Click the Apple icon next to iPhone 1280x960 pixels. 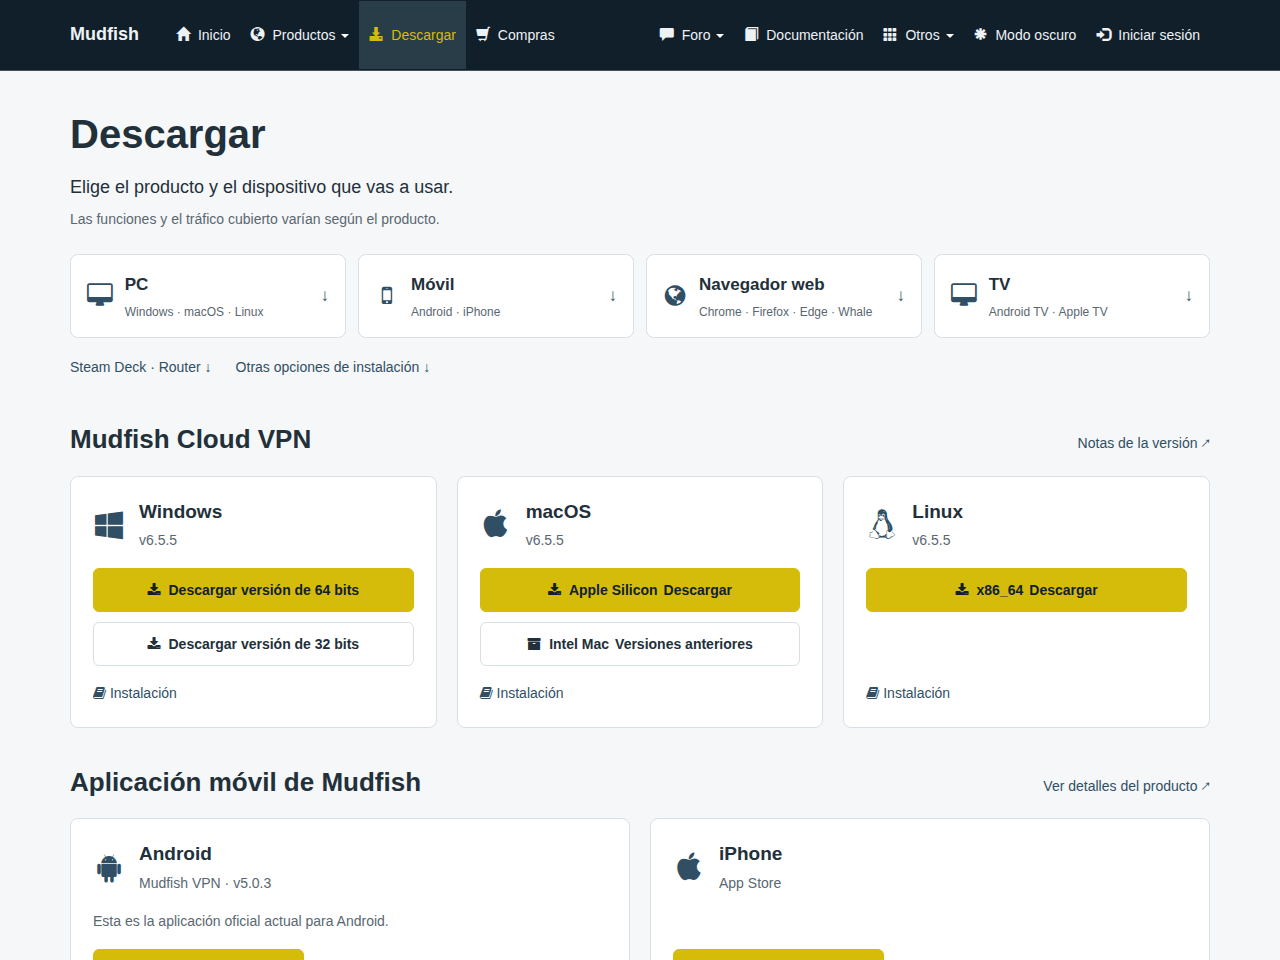(x=689, y=866)
